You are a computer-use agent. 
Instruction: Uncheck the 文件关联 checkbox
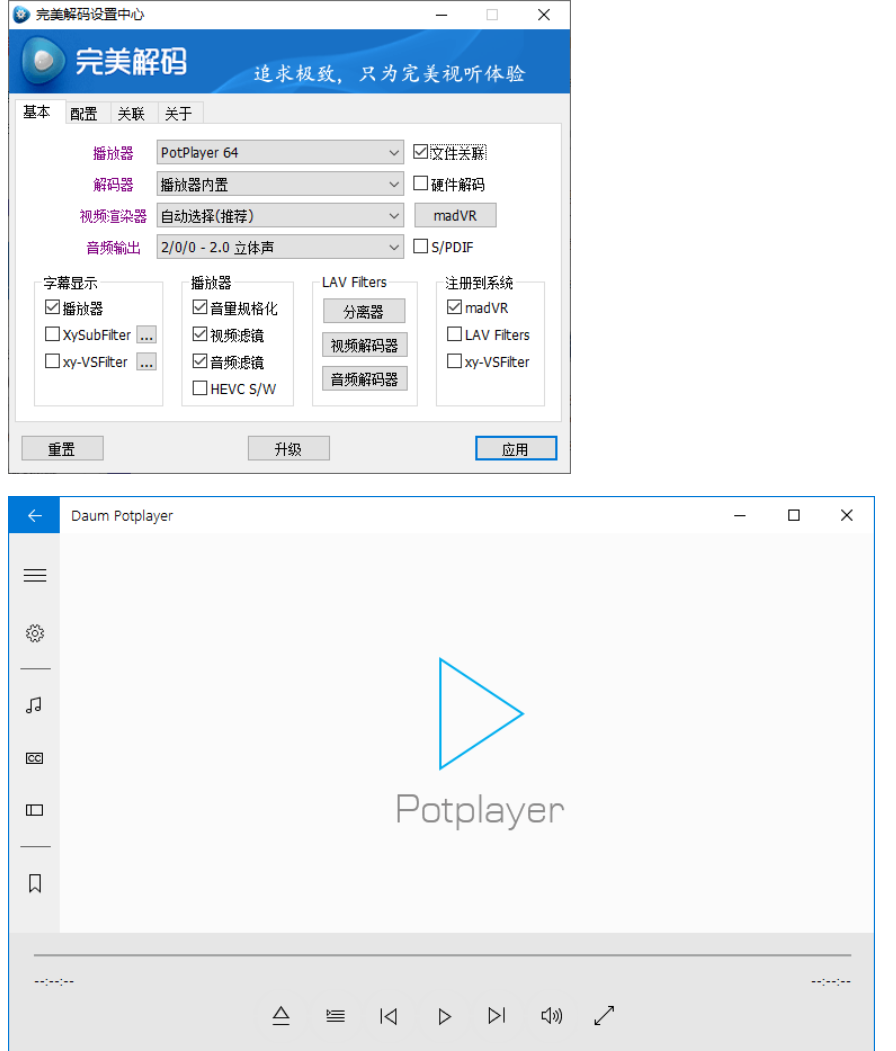tap(421, 152)
